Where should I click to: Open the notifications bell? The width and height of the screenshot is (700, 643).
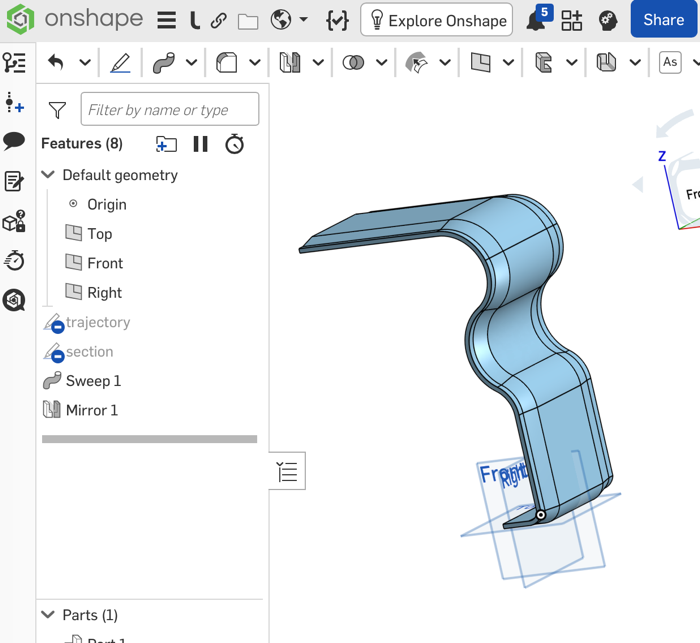[x=536, y=21]
